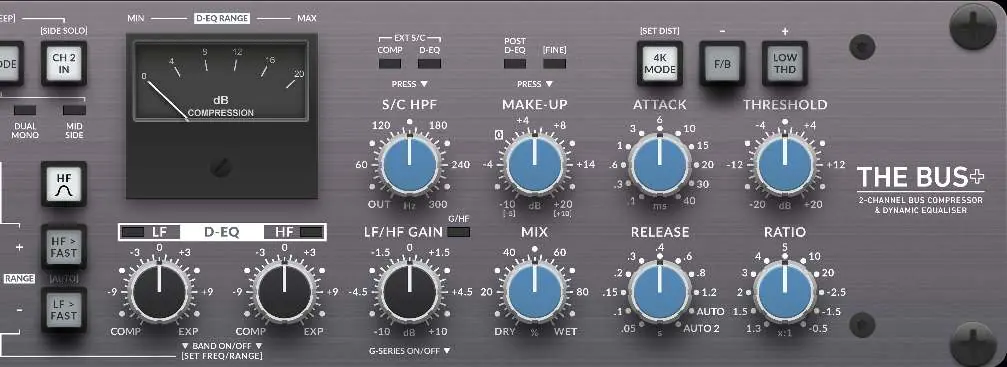
Task: Click the RELEASE time knob
Action: (x=660, y=292)
